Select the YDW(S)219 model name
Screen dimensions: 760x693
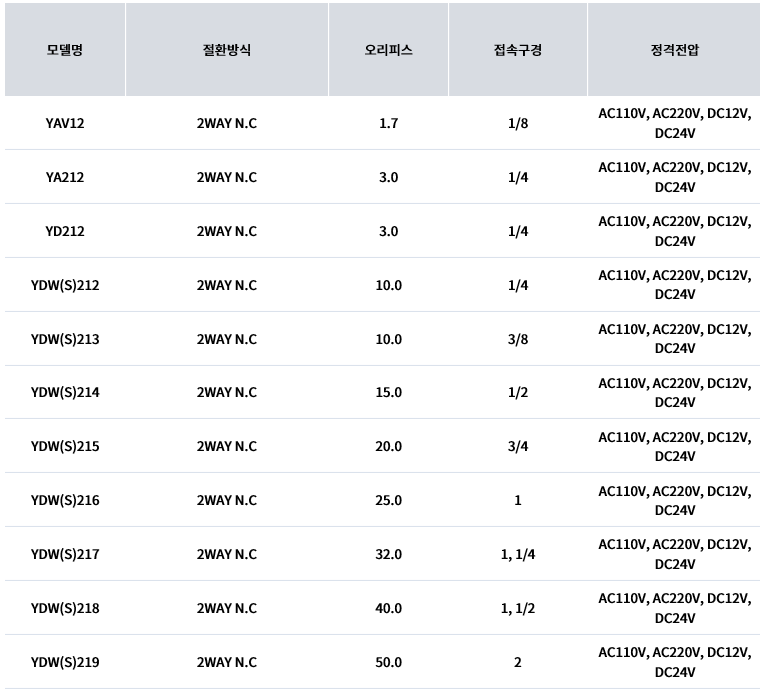coord(65,662)
